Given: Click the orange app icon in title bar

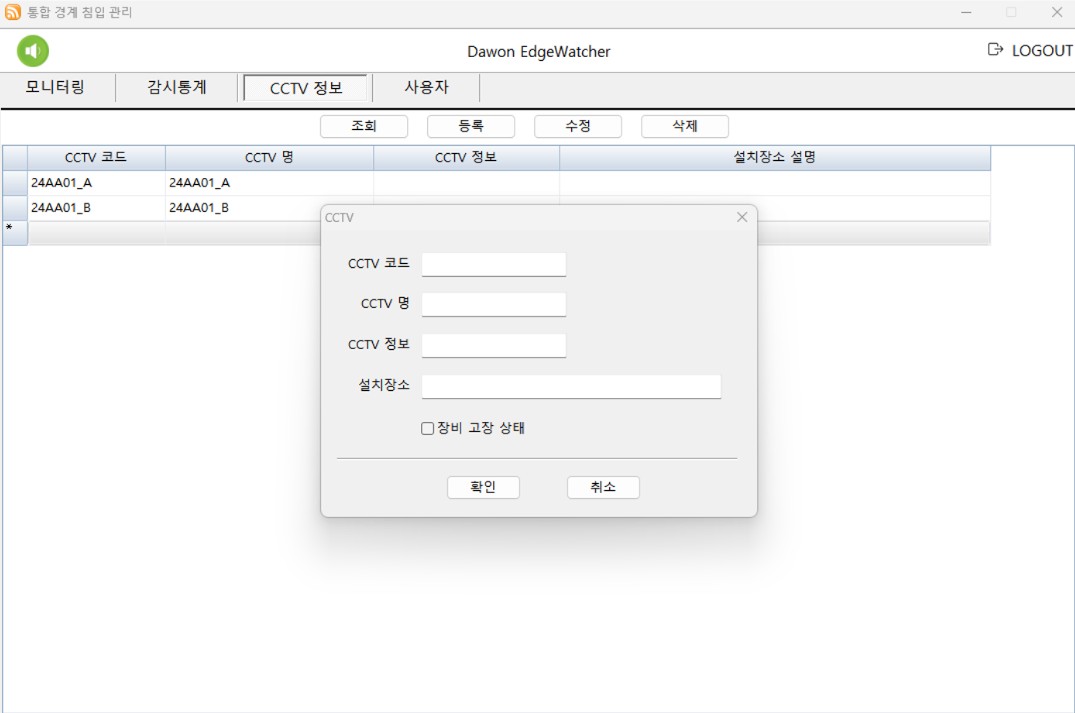Looking at the screenshot, I should point(13,13).
